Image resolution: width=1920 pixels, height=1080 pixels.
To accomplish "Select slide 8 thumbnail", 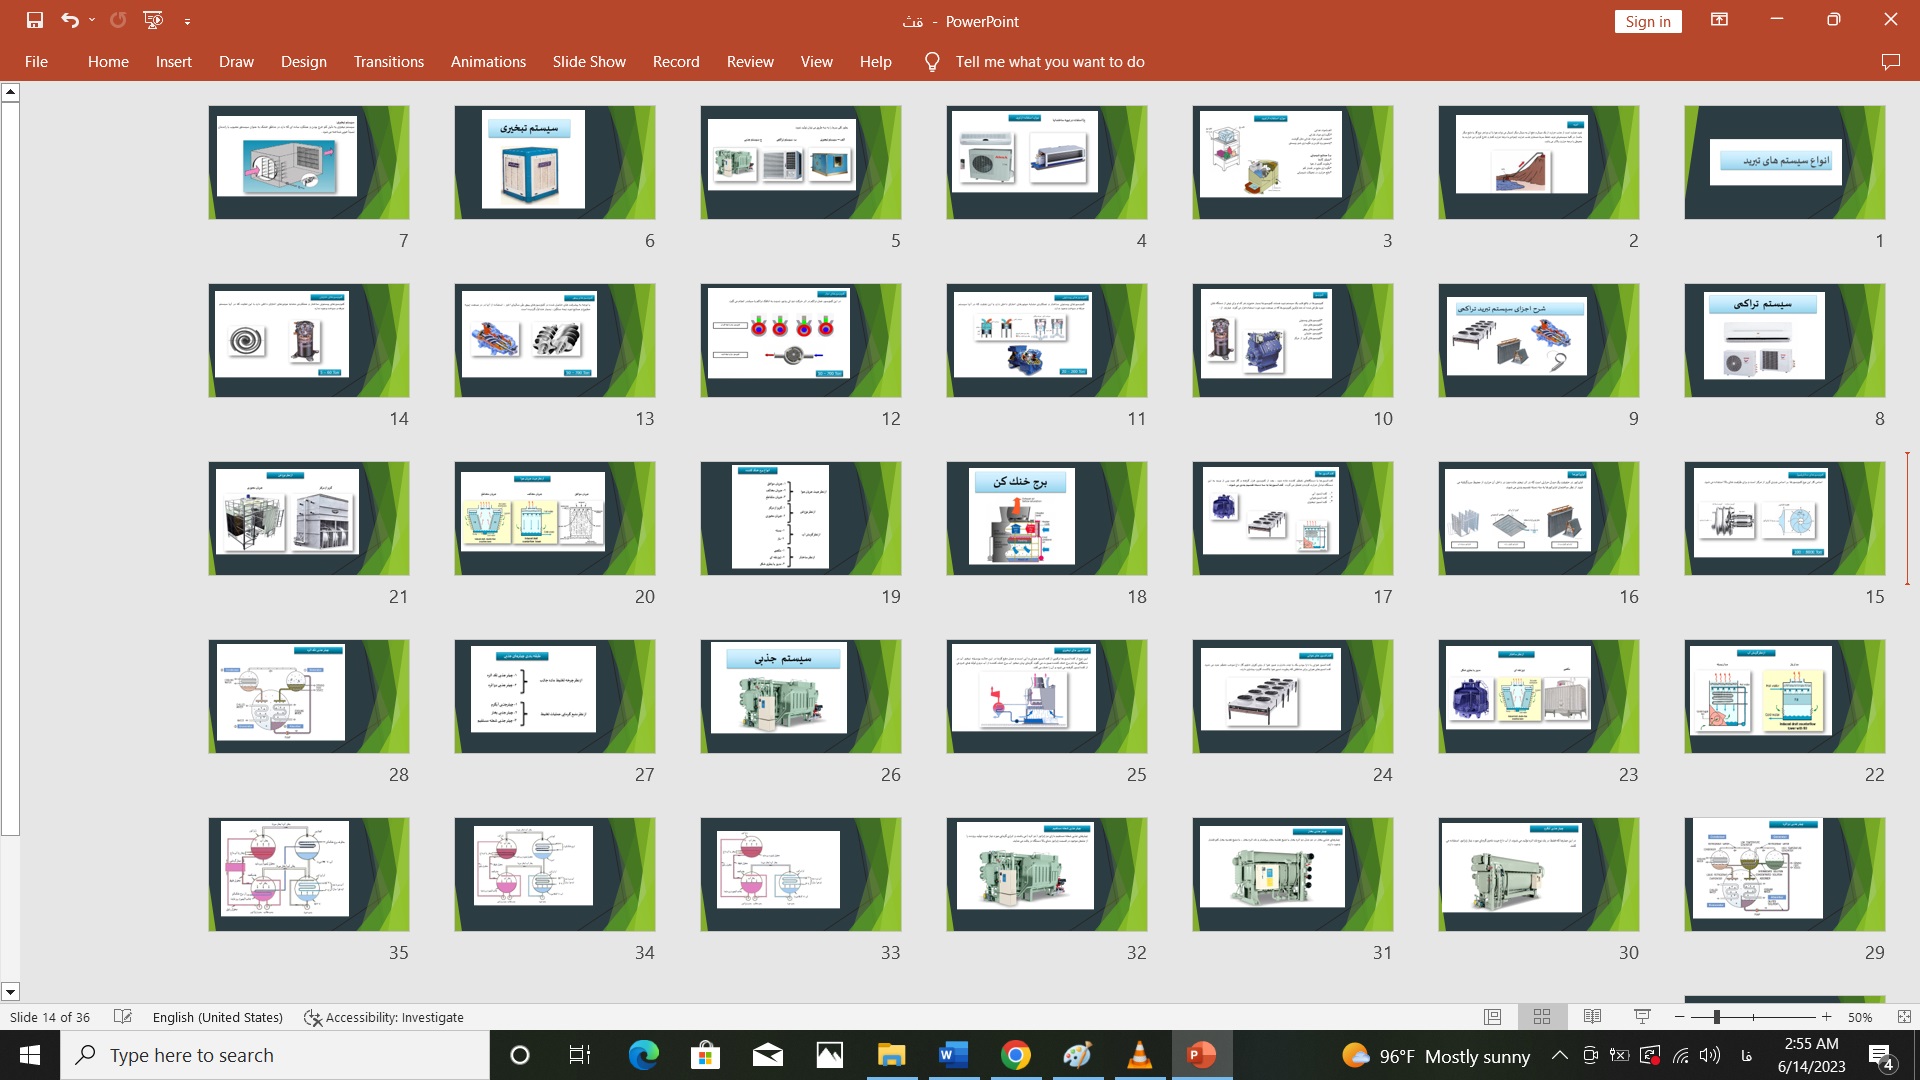I will (1784, 340).
